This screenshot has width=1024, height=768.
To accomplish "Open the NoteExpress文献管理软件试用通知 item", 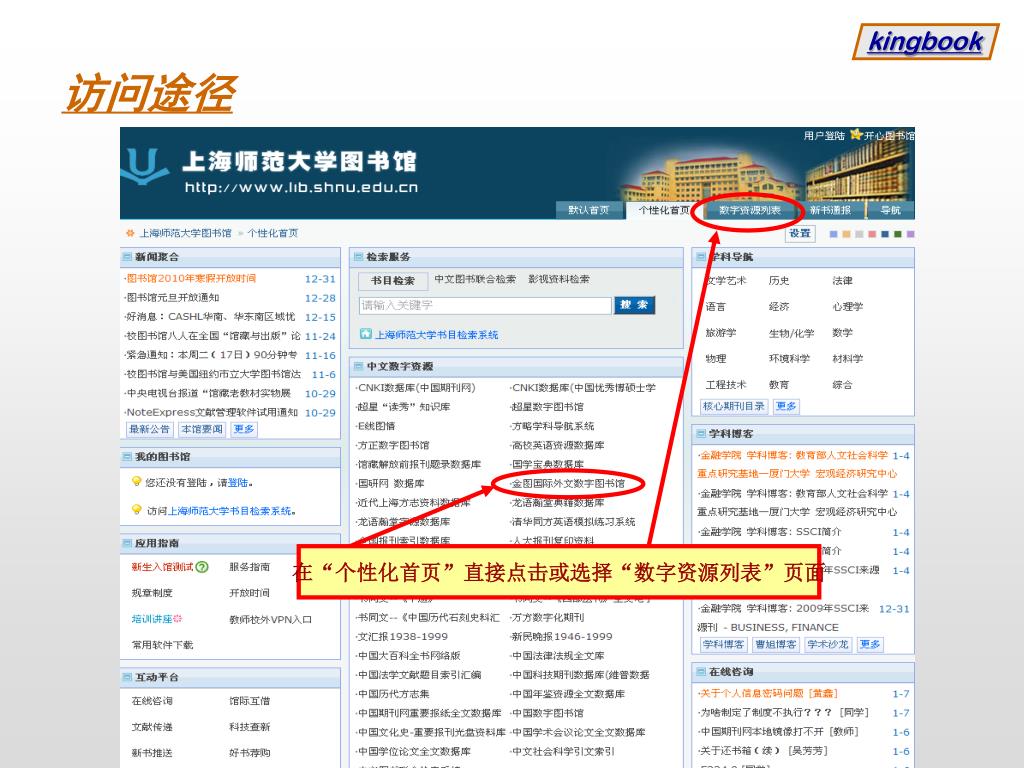I will click(x=212, y=412).
